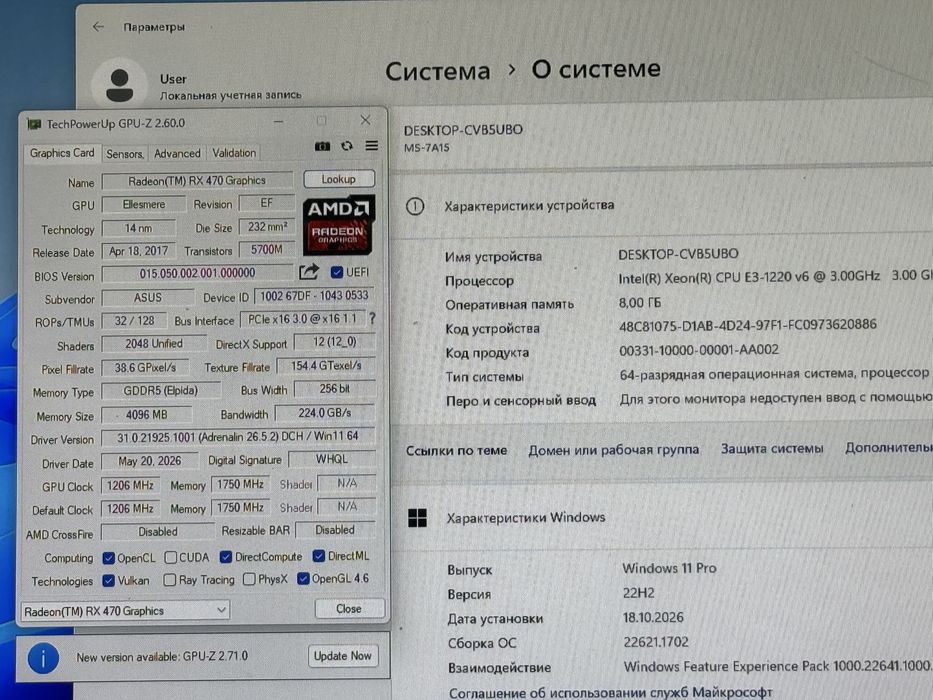Click the GPU-Z title bar app icon

pyautogui.click(x=33, y=124)
